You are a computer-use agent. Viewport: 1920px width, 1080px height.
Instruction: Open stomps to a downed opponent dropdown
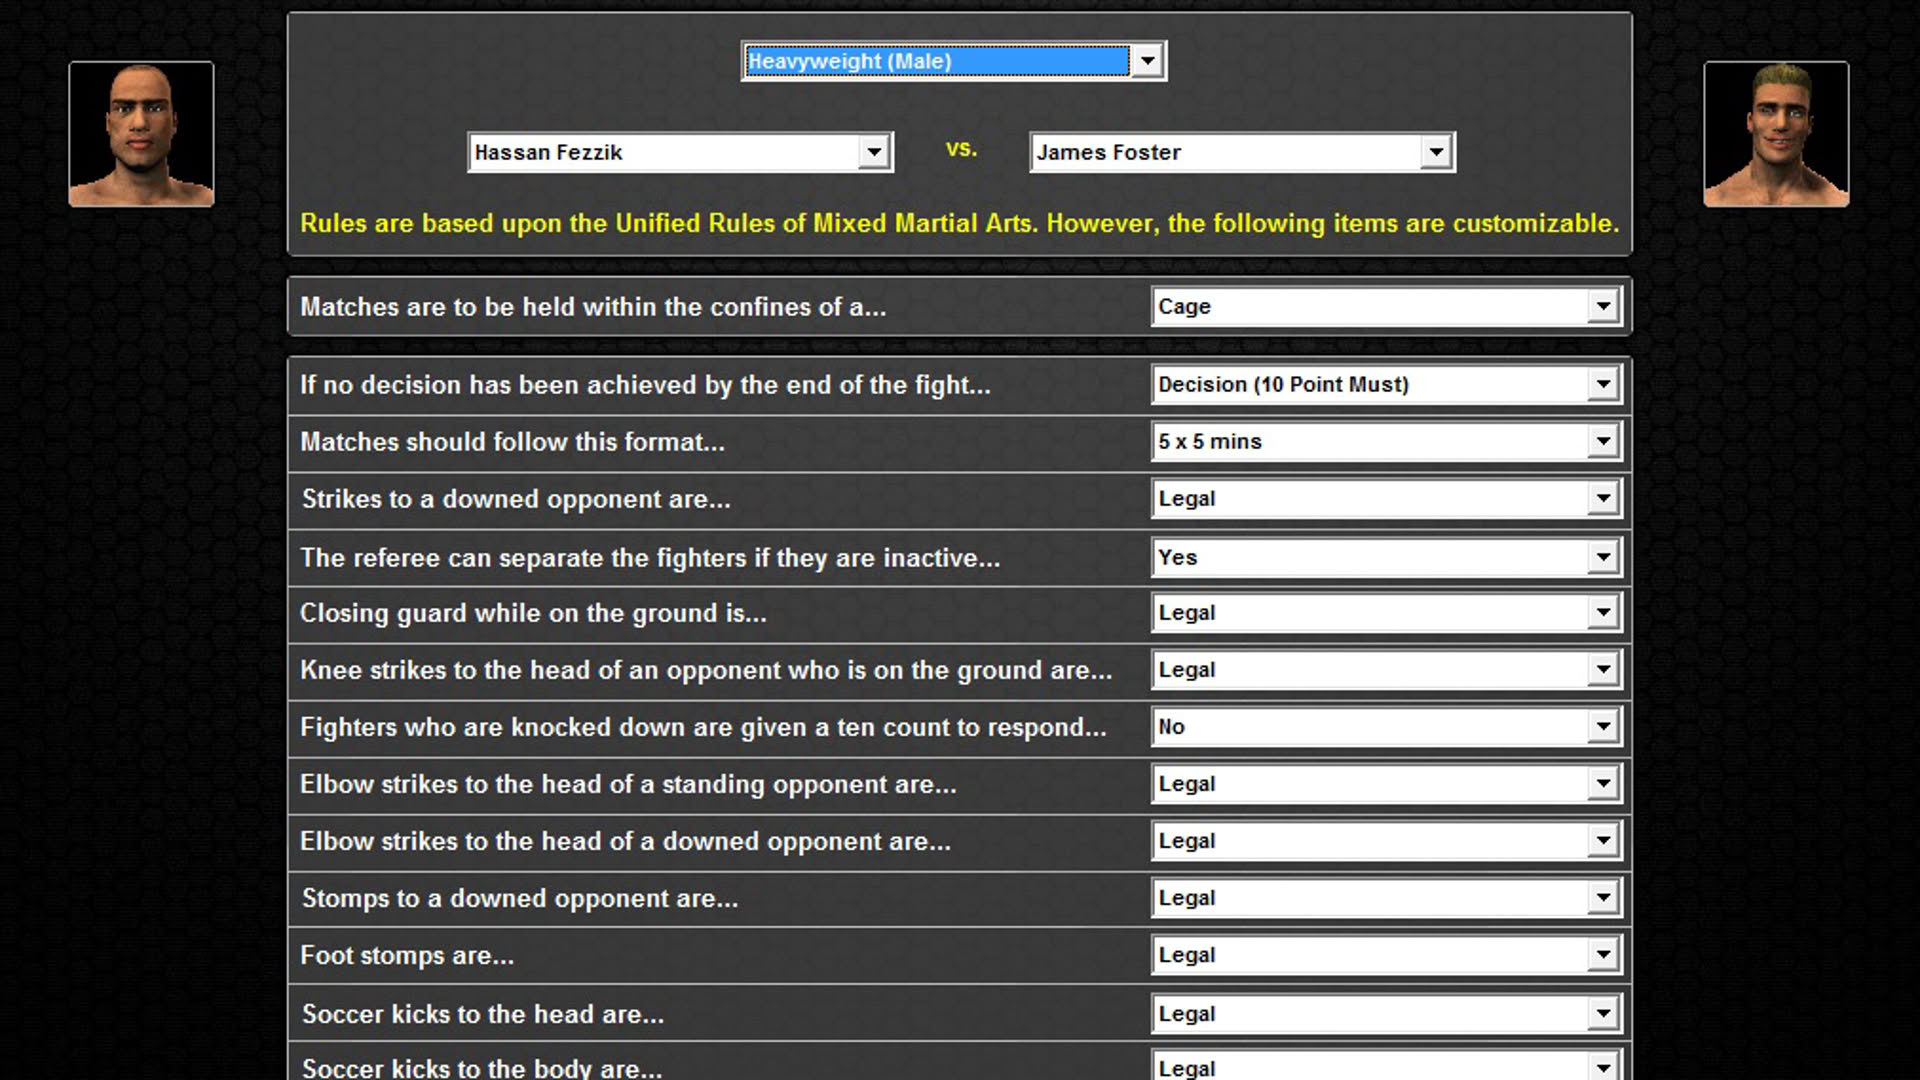[x=1386, y=897]
